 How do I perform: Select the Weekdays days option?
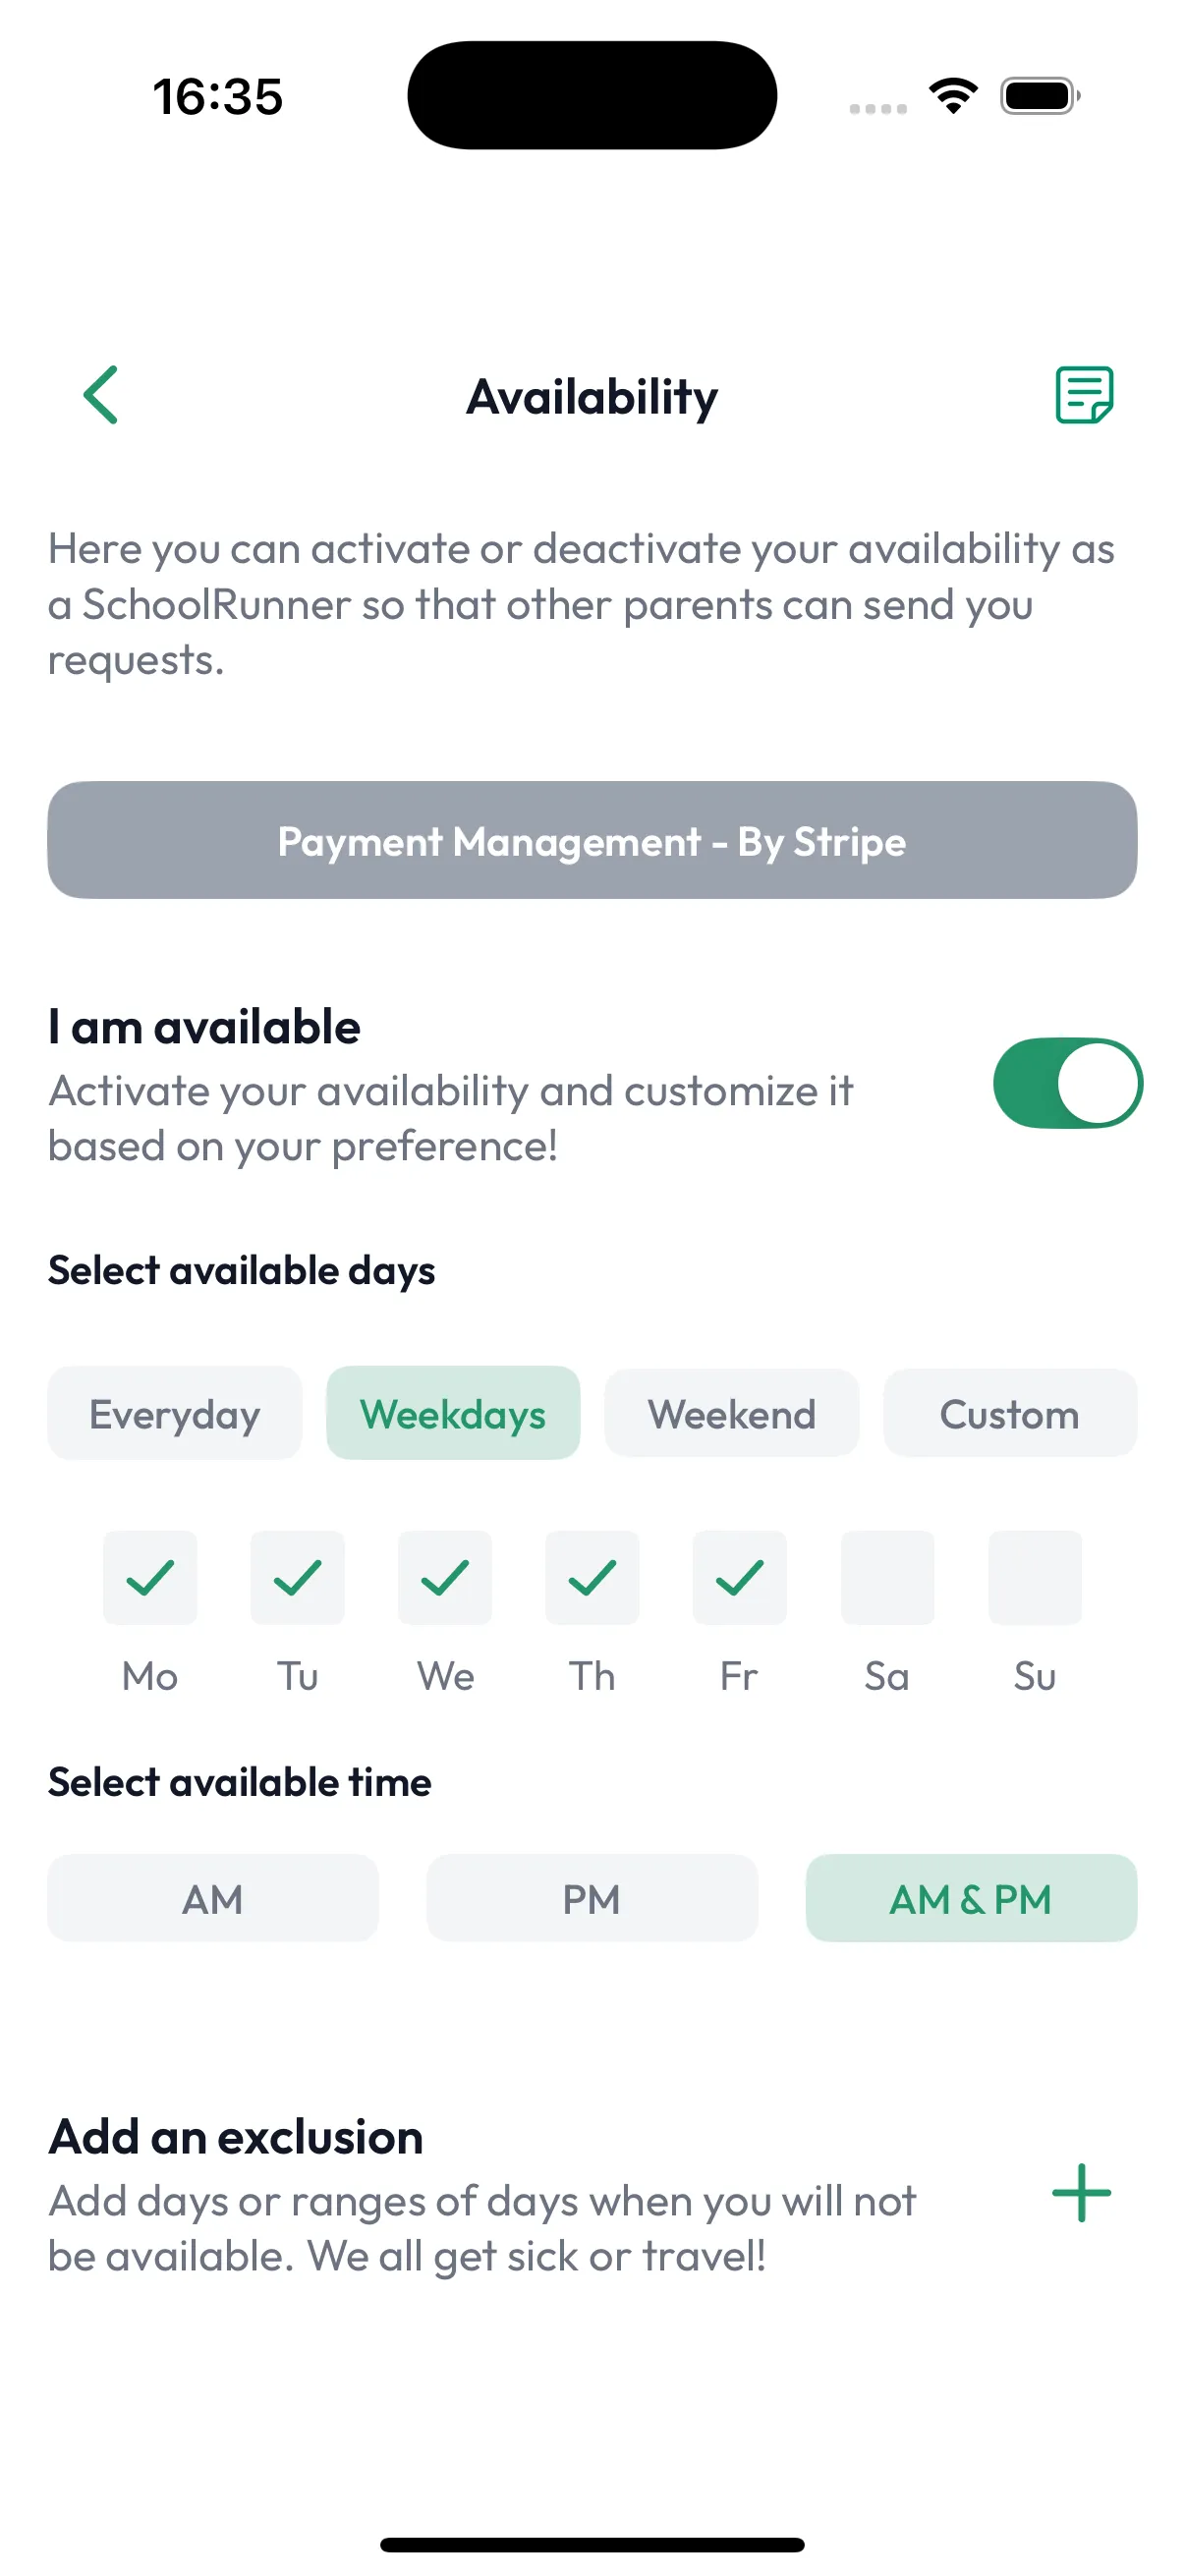(453, 1413)
